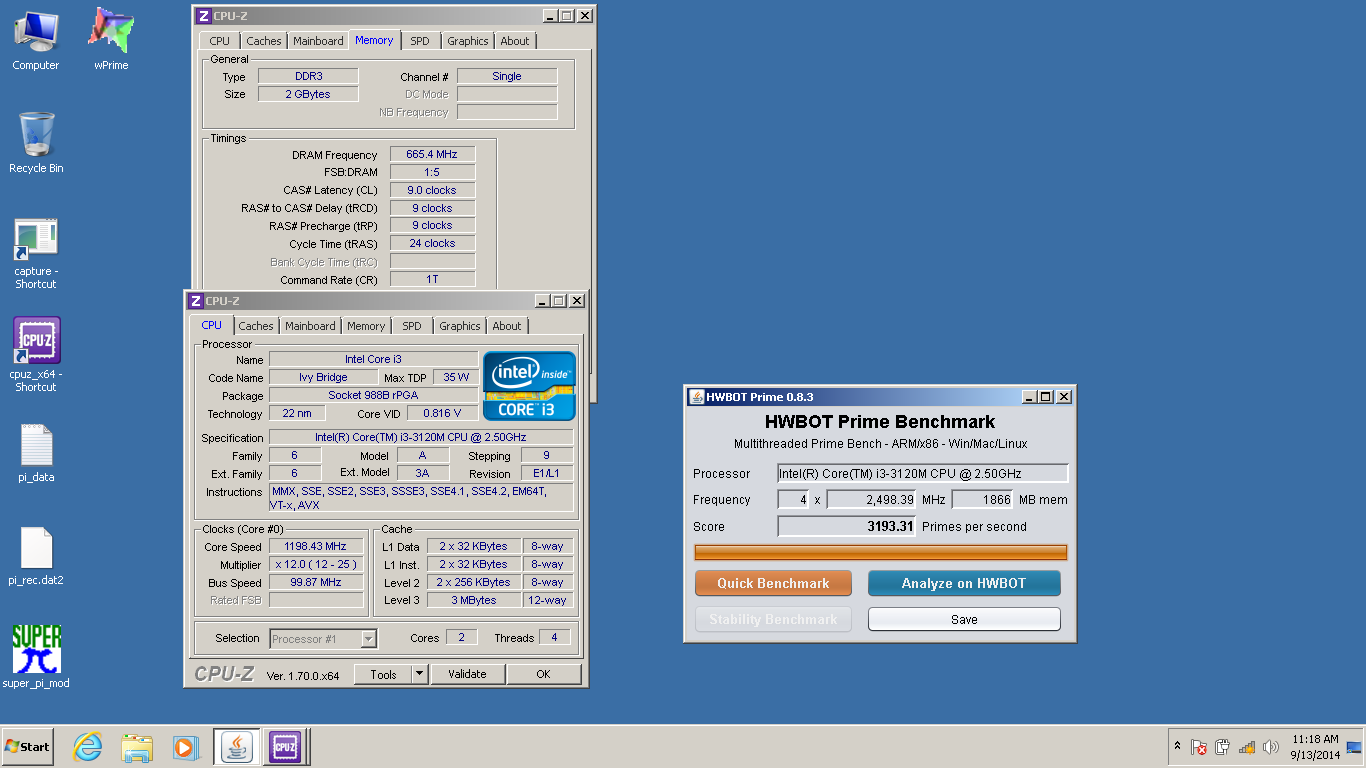Click Save in HWBOT Prime
Image resolution: width=1366 pixels, height=768 pixels.
964,619
